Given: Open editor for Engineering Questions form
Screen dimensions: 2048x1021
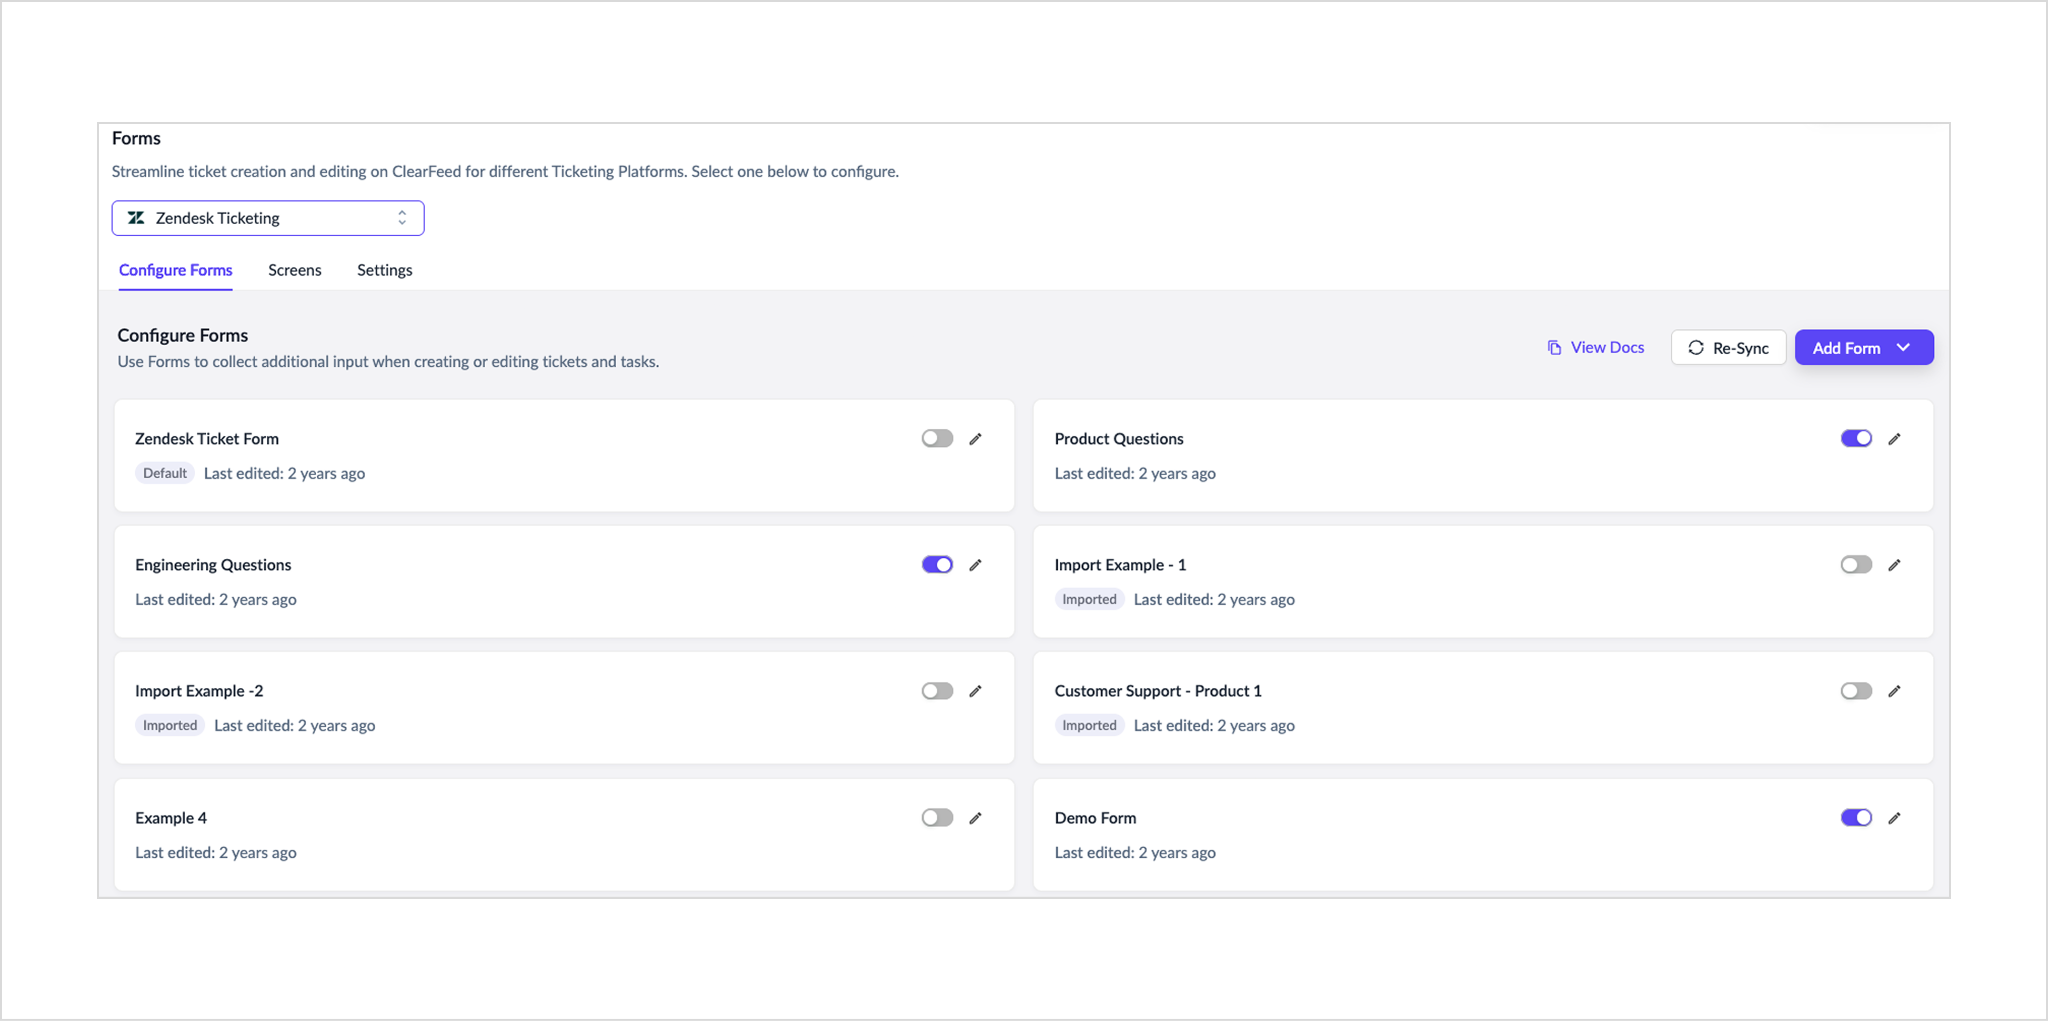Looking at the screenshot, I should coord(975,565).
